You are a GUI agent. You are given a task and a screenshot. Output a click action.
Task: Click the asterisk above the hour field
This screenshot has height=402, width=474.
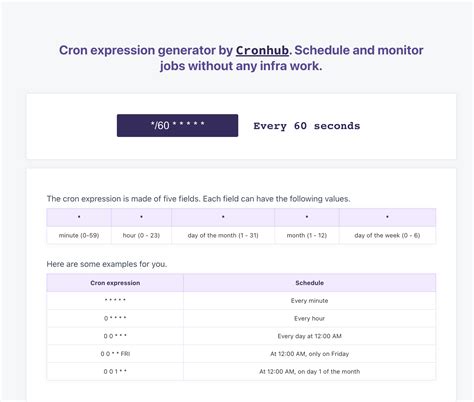[x=141, y=217]
